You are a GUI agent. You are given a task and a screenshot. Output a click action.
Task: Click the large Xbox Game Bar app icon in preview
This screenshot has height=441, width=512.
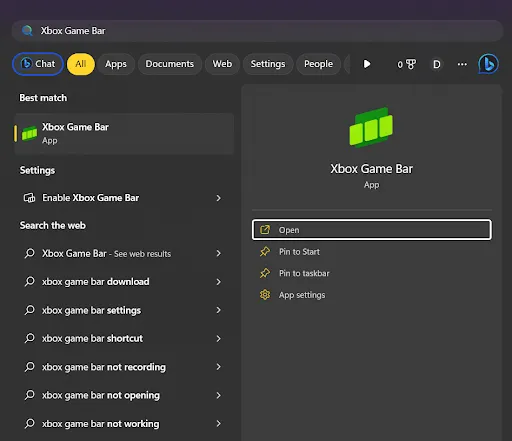tap(371, 127)
